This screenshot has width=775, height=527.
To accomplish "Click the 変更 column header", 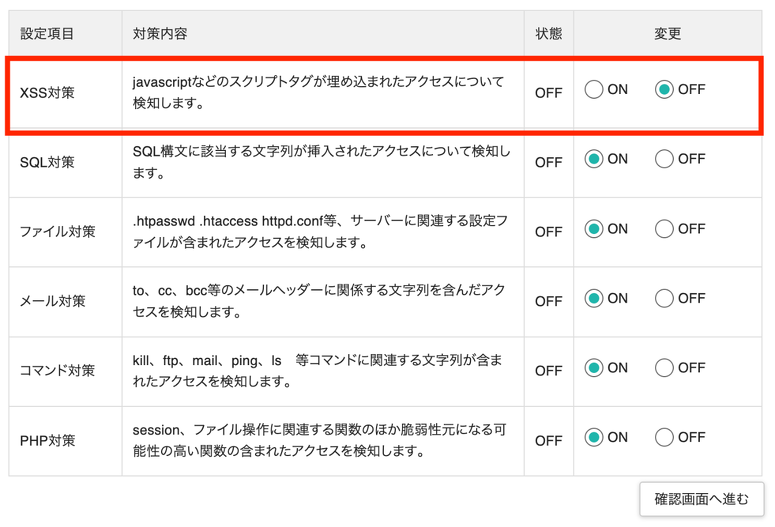I will [x=667, y=34].
